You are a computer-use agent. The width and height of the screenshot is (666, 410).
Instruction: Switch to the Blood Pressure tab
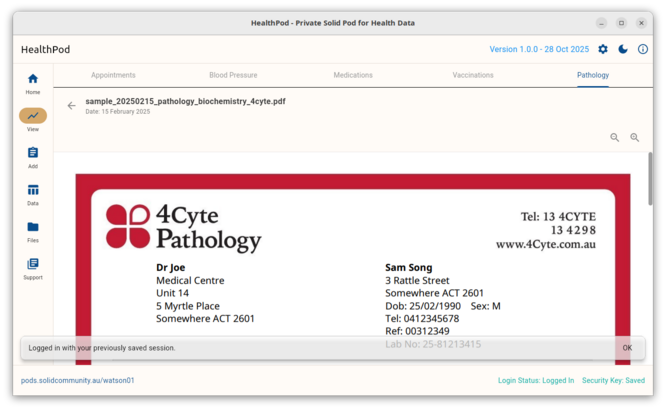click(233, 75)
